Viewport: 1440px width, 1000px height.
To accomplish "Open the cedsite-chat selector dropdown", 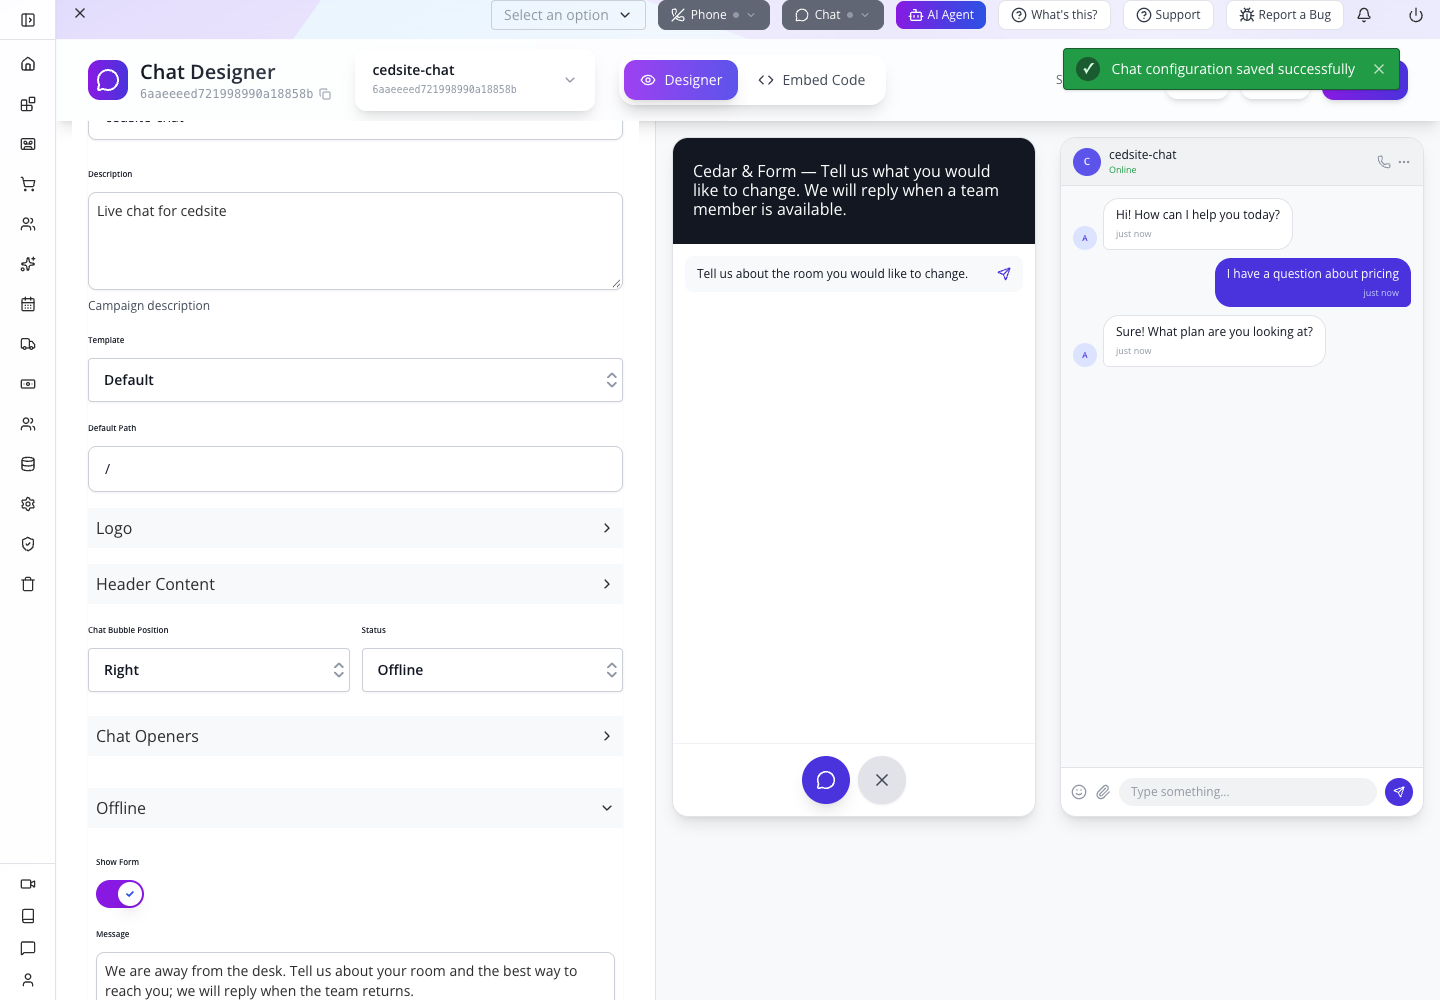I will click(x=475, y=80).
